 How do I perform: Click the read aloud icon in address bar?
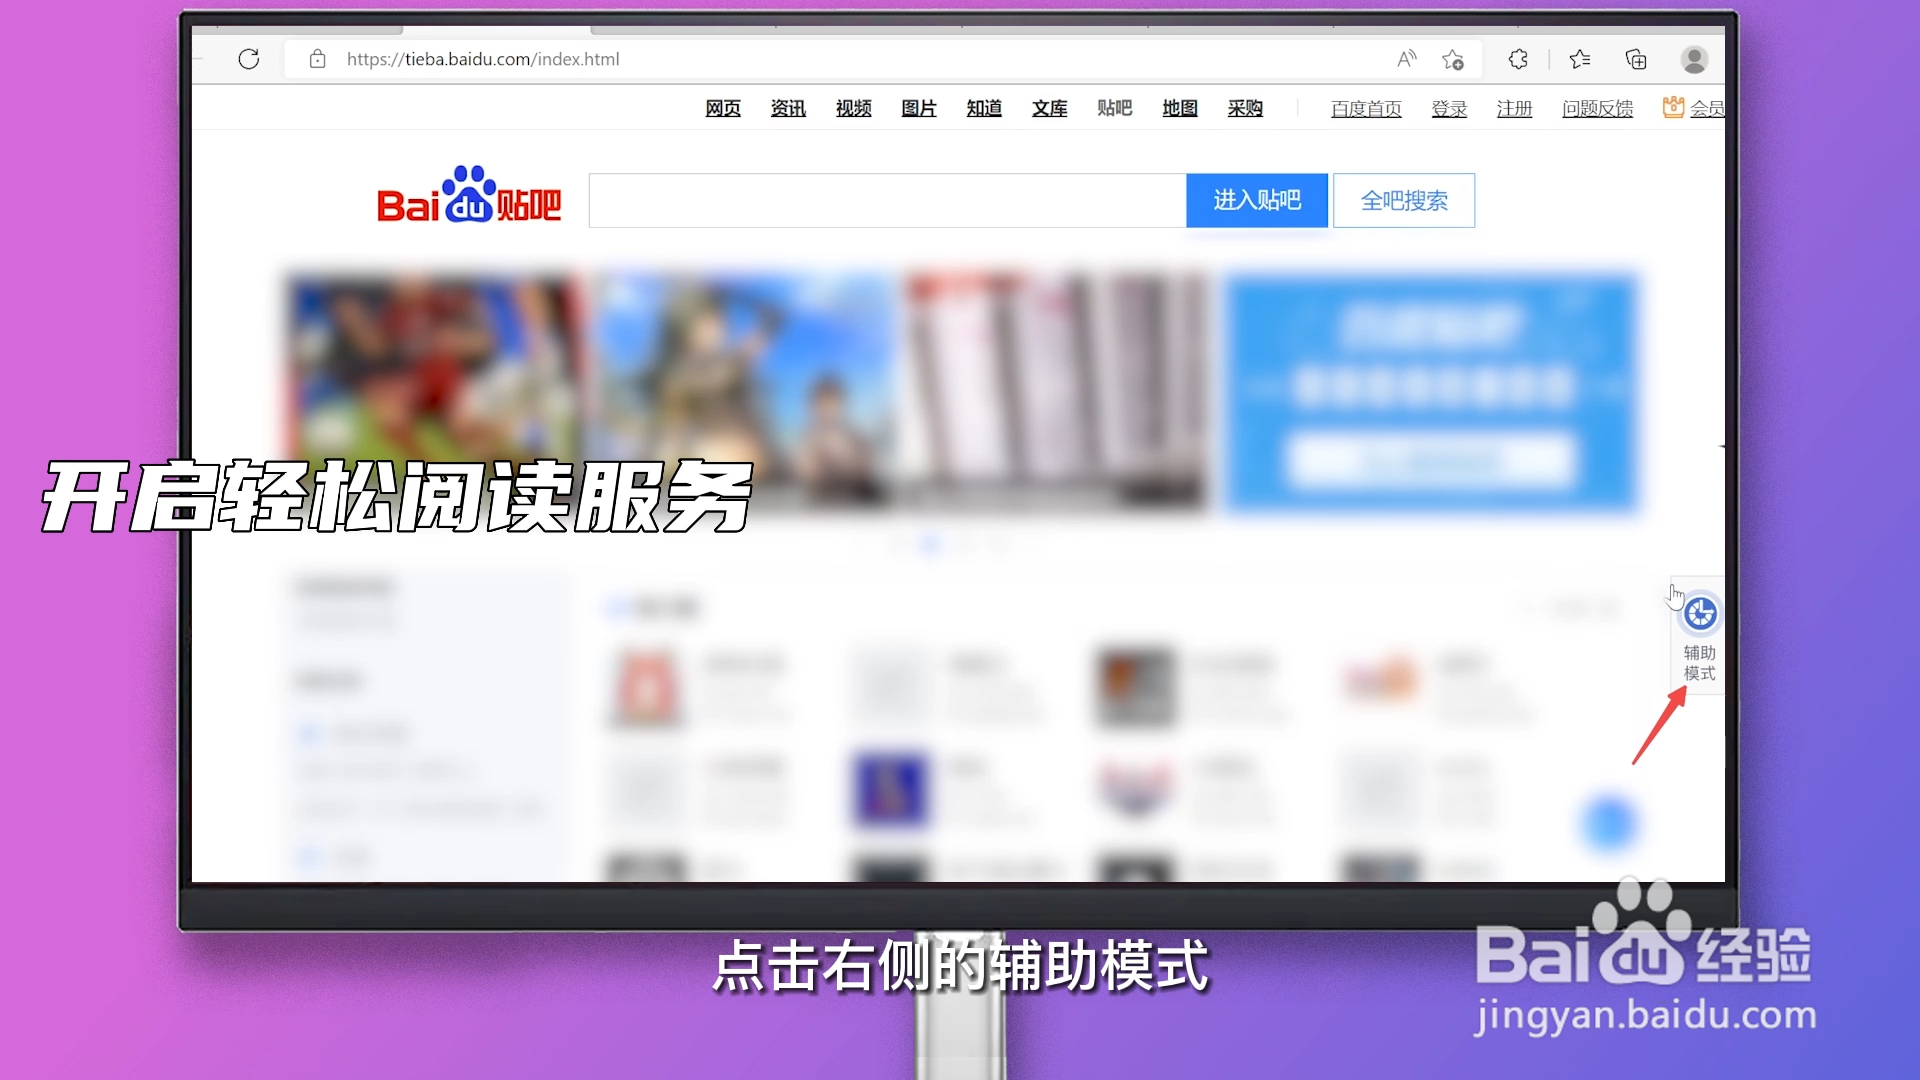[1407, 59]
